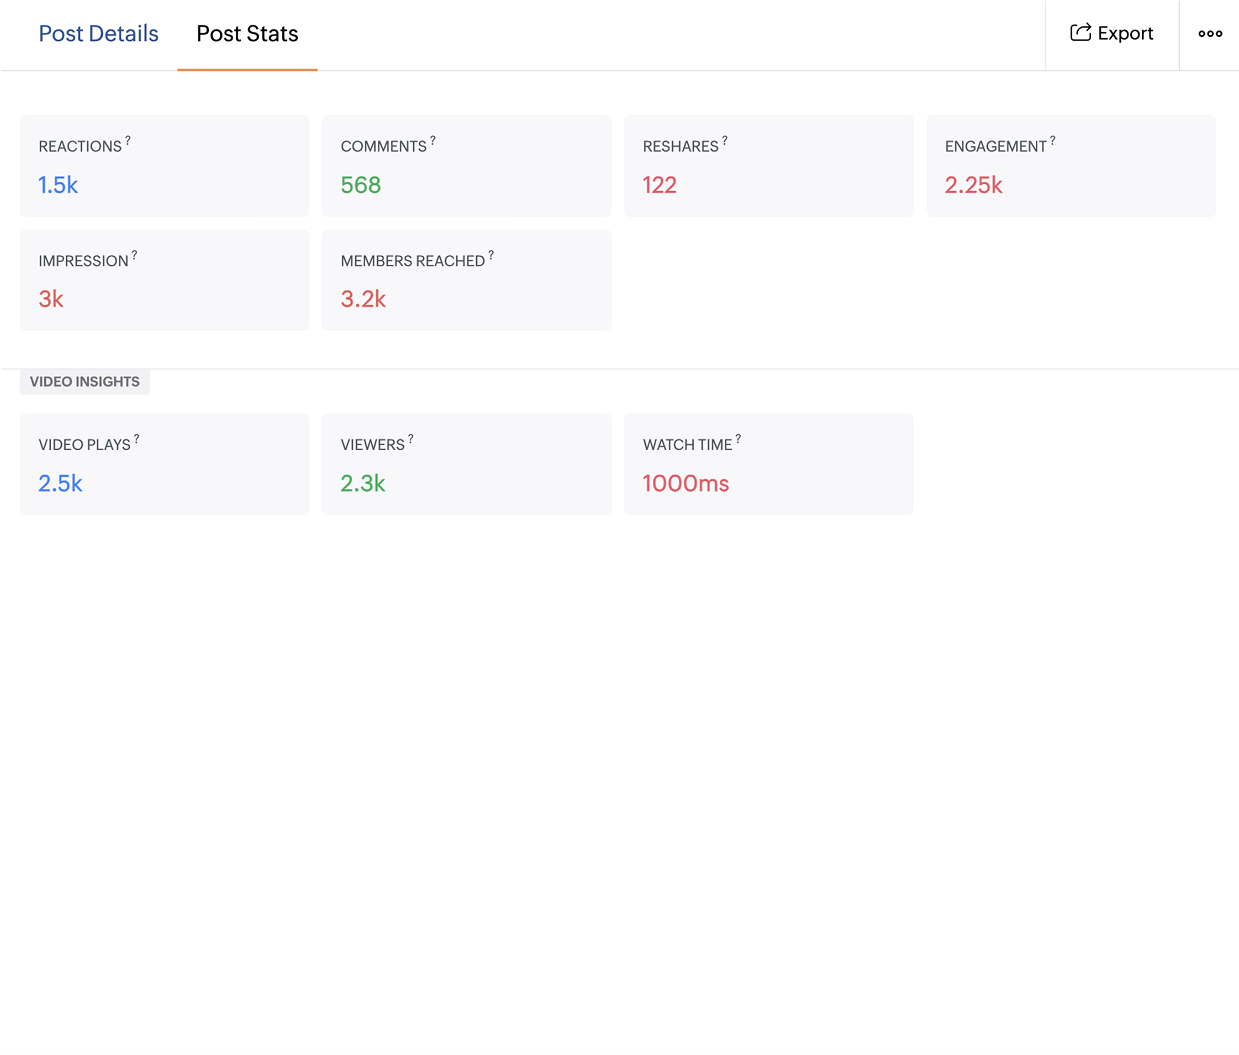Image resolution: width=1239 pixels, height=1055 pixels.
Task: Click the help icon beside Reactions
Action: 128,141
